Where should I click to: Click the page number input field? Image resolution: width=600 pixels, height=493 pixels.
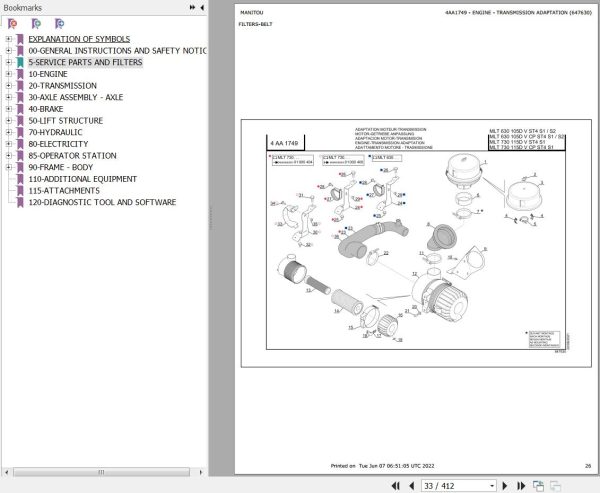(x=454, y=486)
